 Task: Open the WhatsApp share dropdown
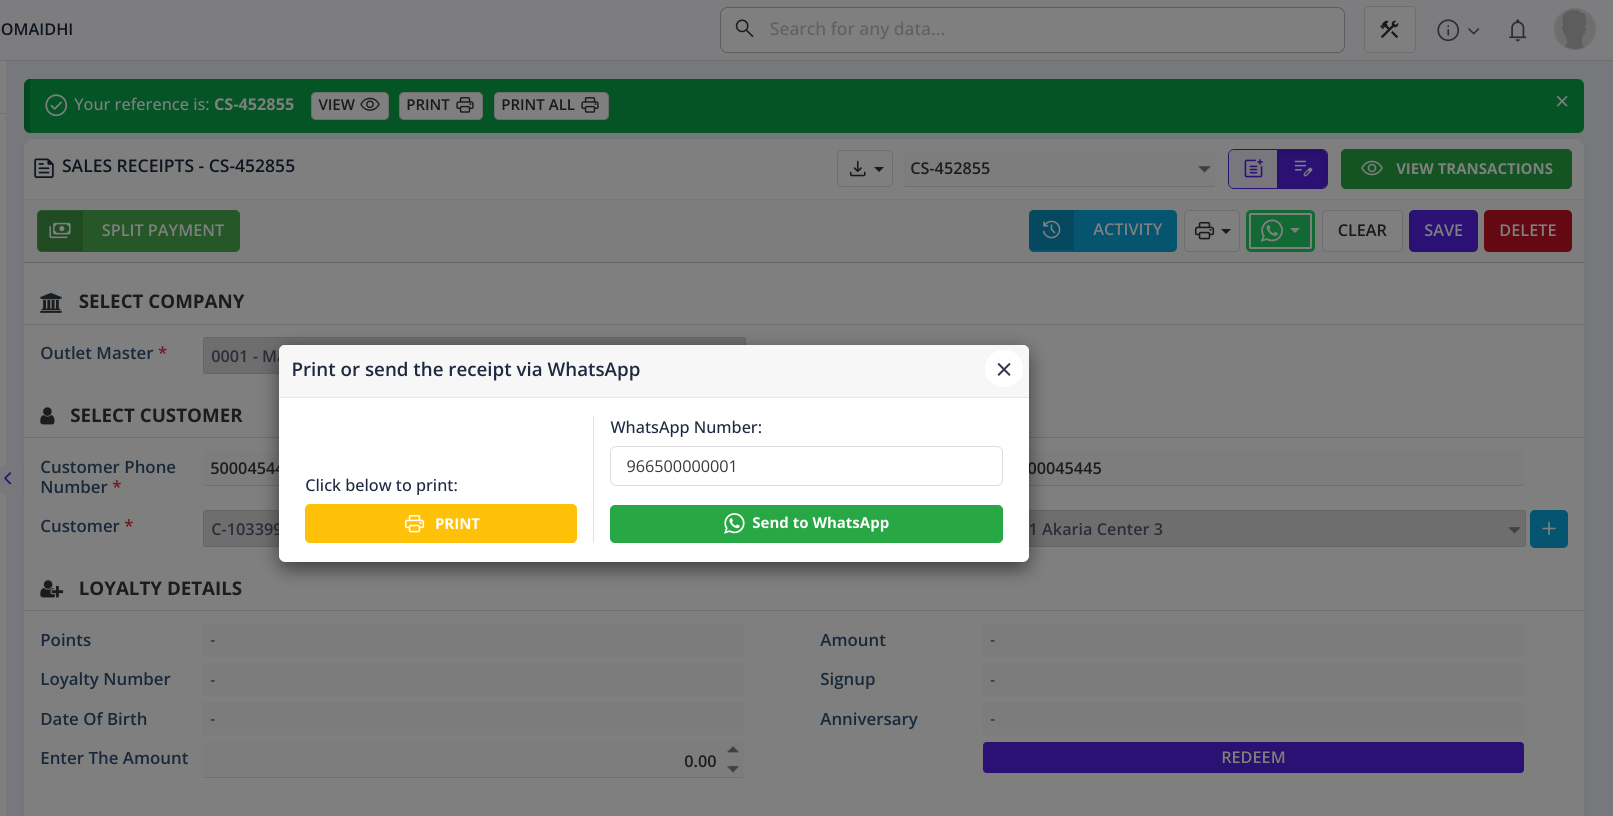(1280, 231)
